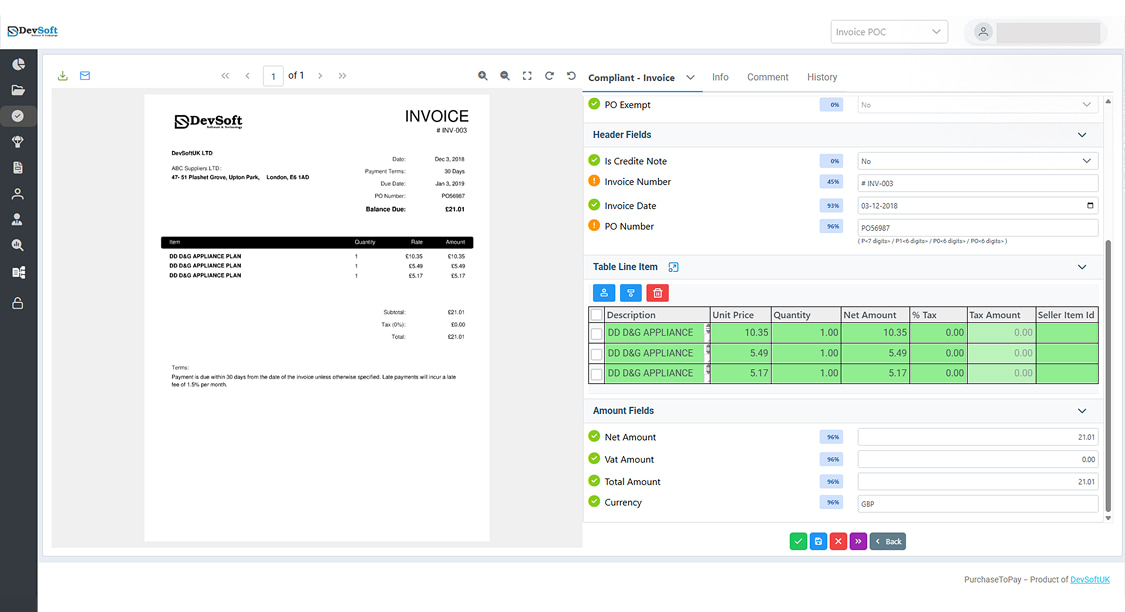Viewport: 1125px width, 612px height.
Task: Open the DevSoftUK footer link
Action: click(1090, 580)
